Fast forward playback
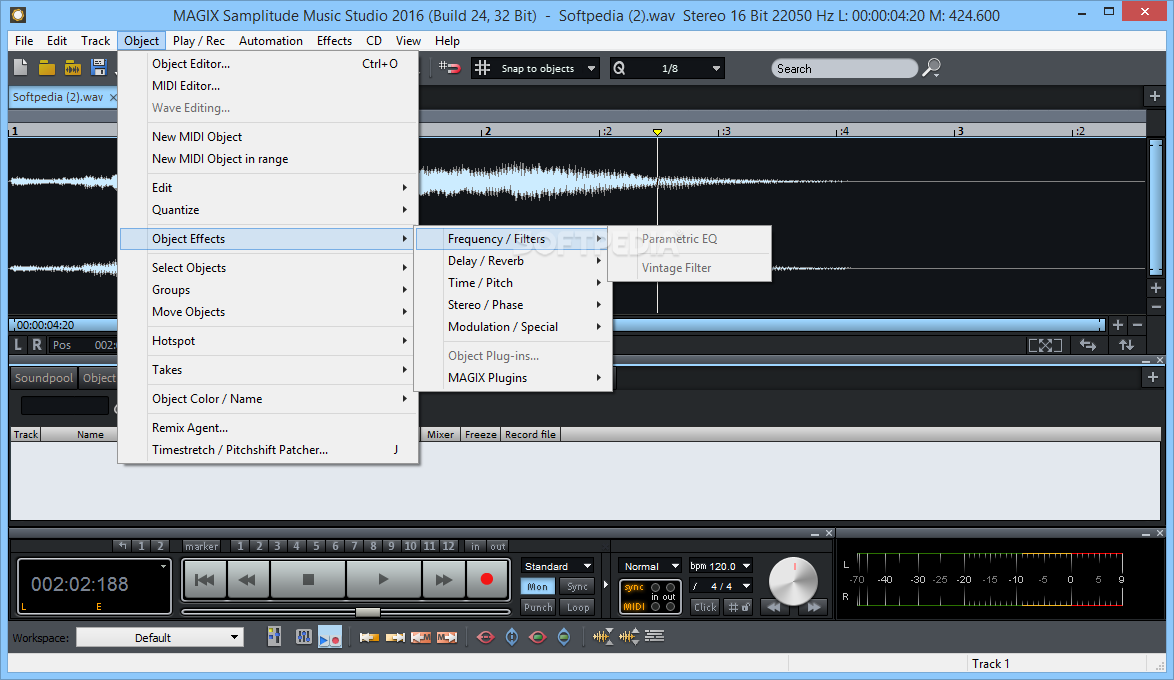 click(x=443, y=579)
